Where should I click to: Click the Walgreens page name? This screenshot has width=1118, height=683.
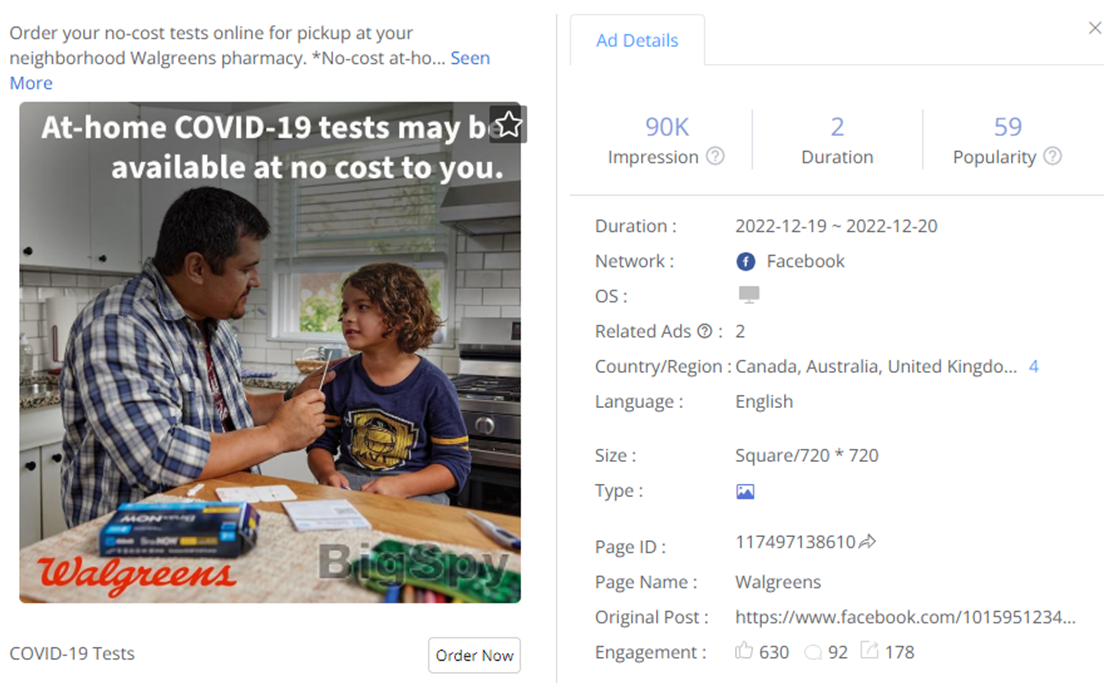tap(778, 582)
